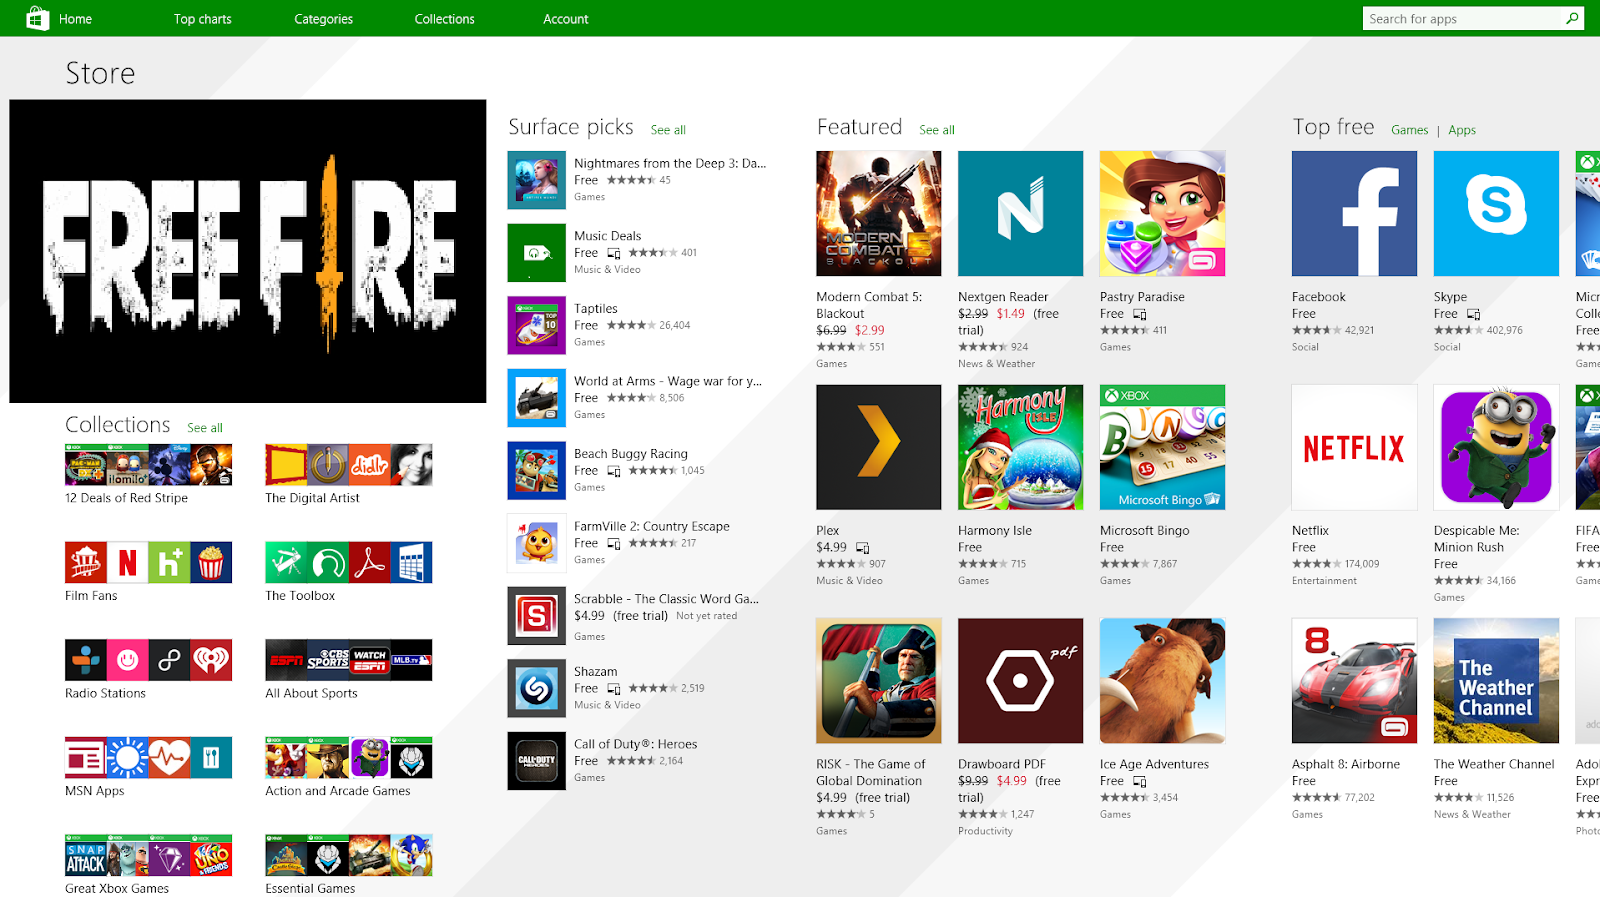Click the Surface picks heading
This screenshot has width=1600, height=897.
point(571,127)
